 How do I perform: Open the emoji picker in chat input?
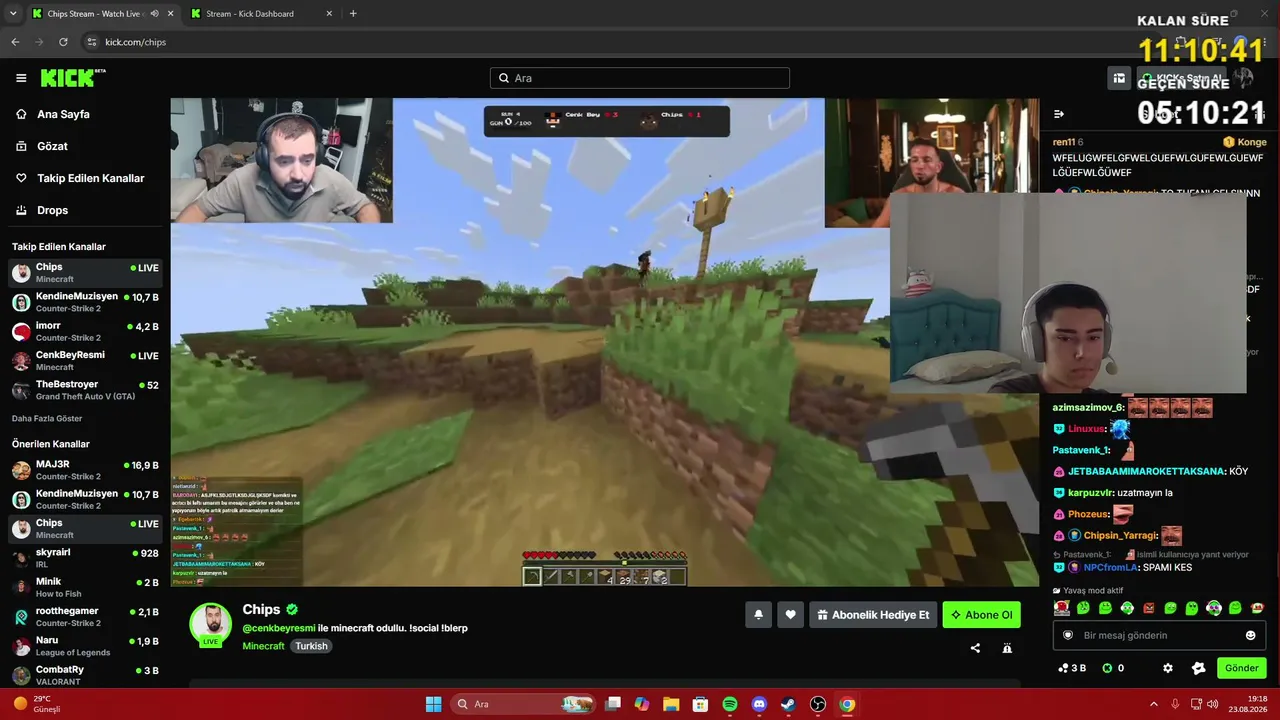[1250, 635]
